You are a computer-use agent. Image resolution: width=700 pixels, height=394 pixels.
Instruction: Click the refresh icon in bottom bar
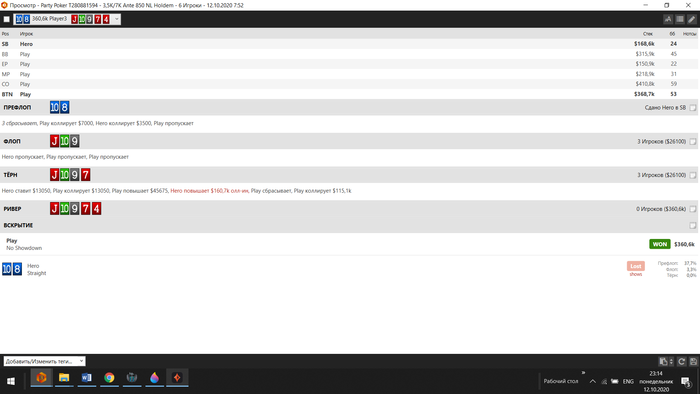(682, 361)
